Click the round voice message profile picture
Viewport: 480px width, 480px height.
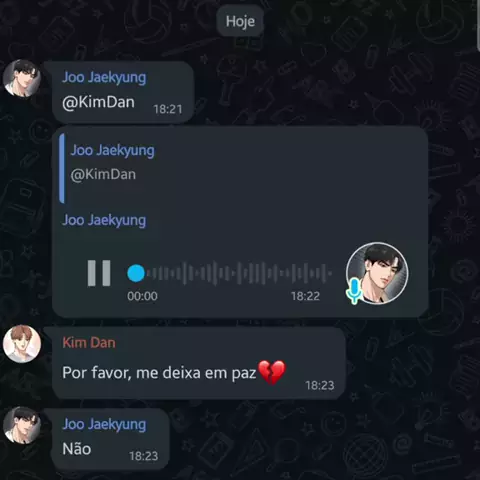pyautogui.click(x=377, y=273)
